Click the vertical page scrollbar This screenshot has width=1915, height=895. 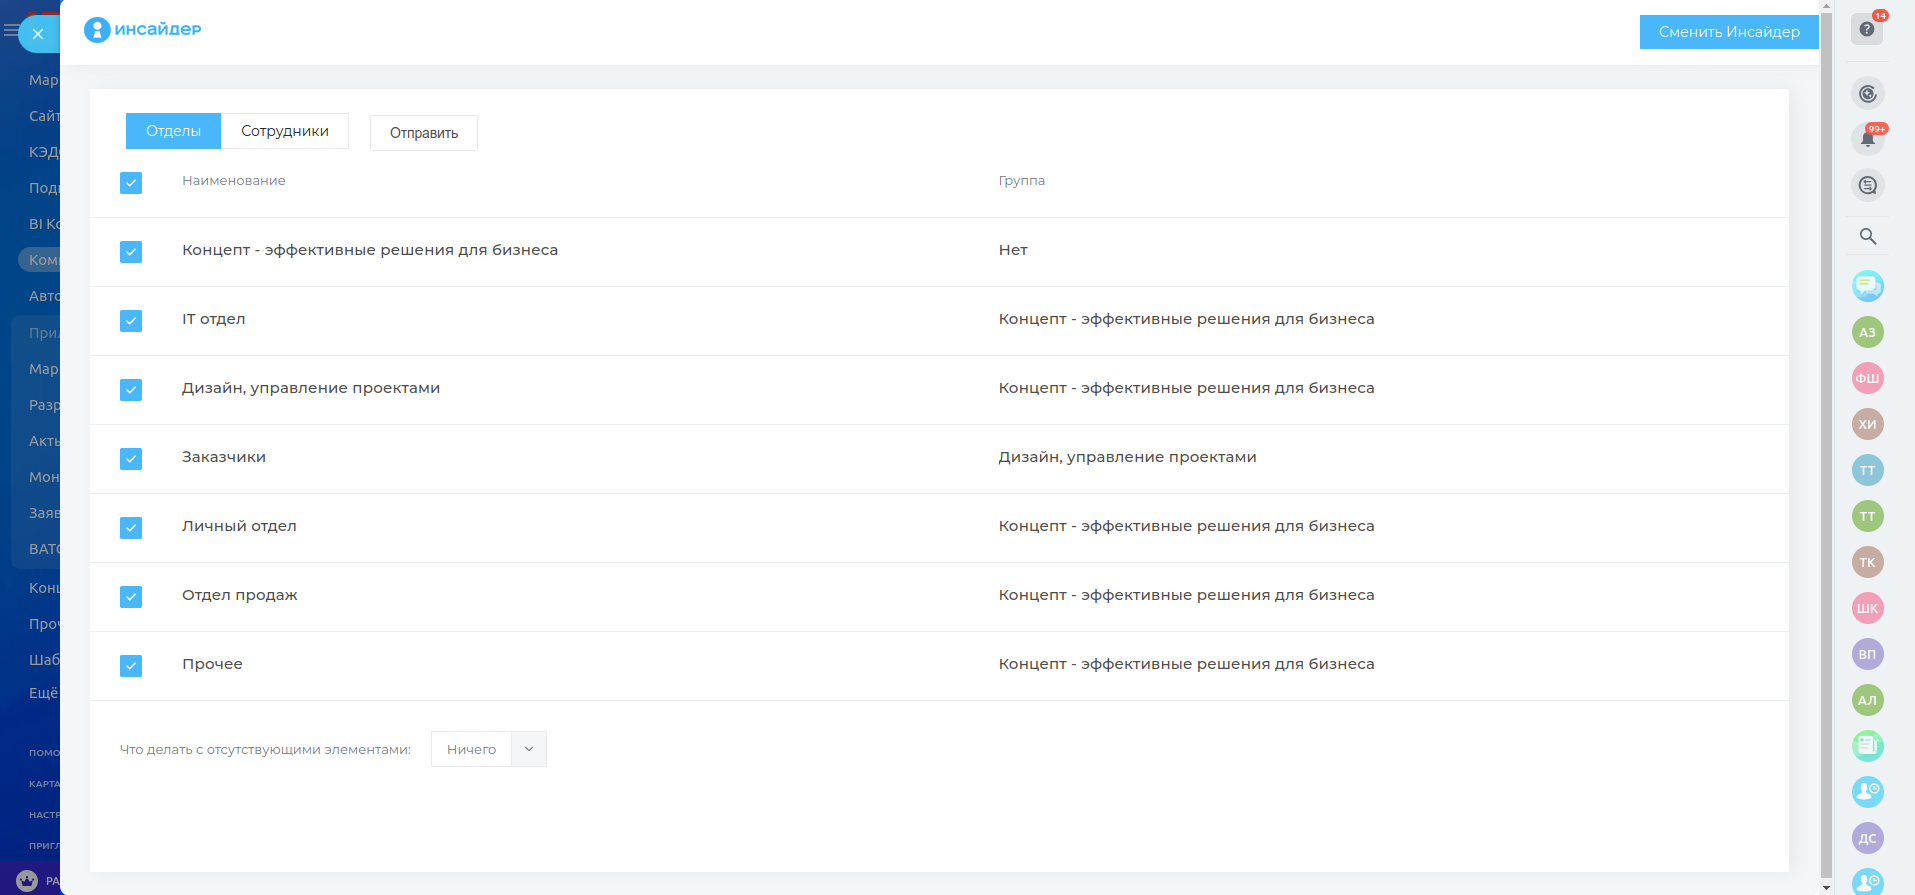(1826, 440)
